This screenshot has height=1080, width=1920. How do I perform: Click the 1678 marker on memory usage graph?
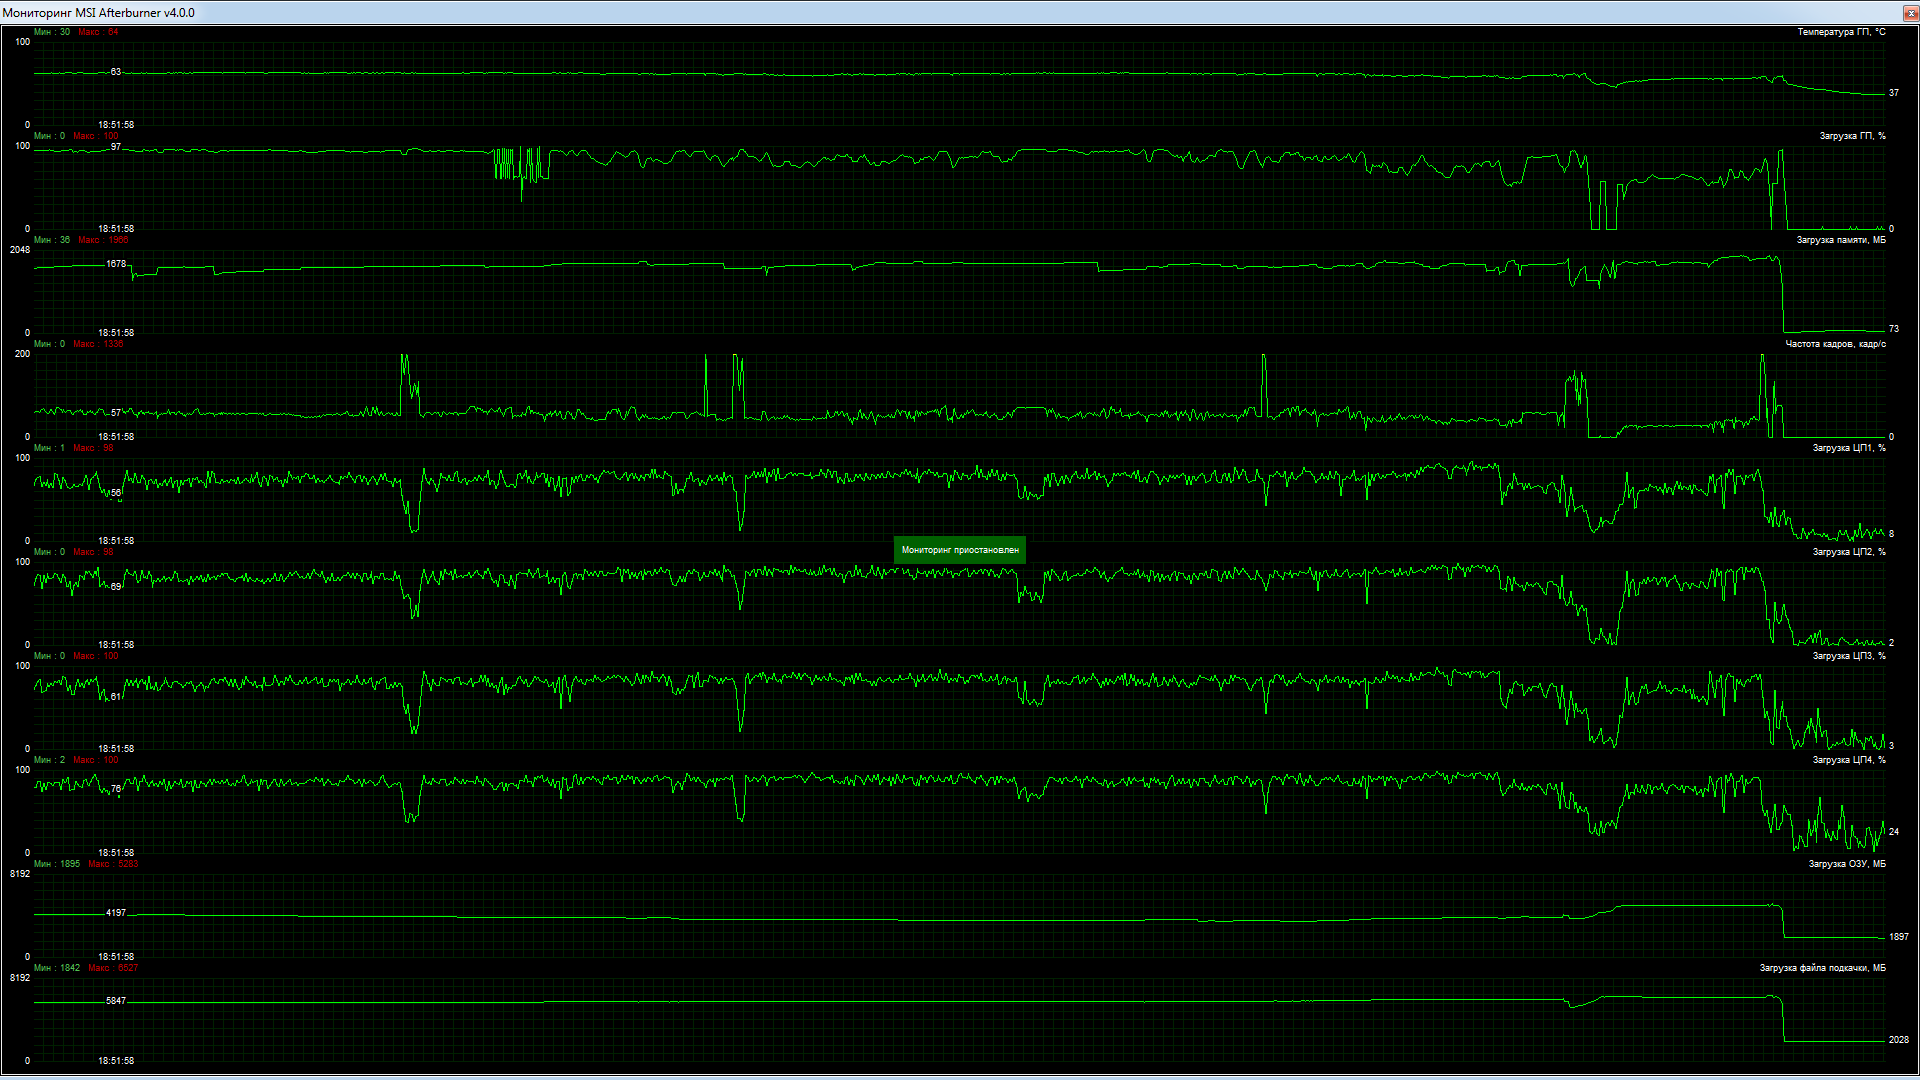coord(116,264)
